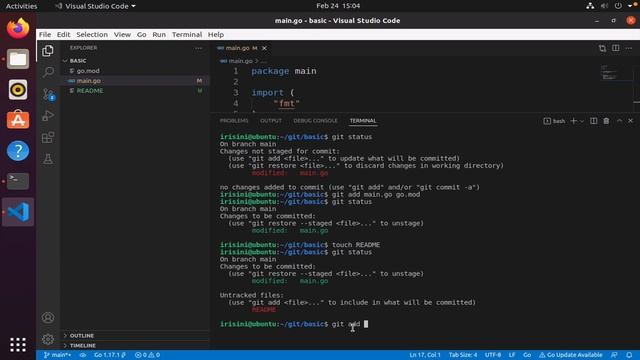
Task: Open the View menu
Action: (122, 35)
